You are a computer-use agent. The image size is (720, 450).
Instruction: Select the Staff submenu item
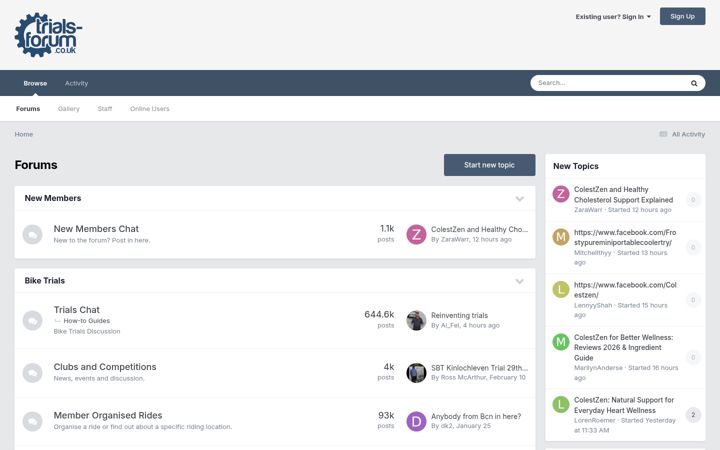tap(105, 109)
